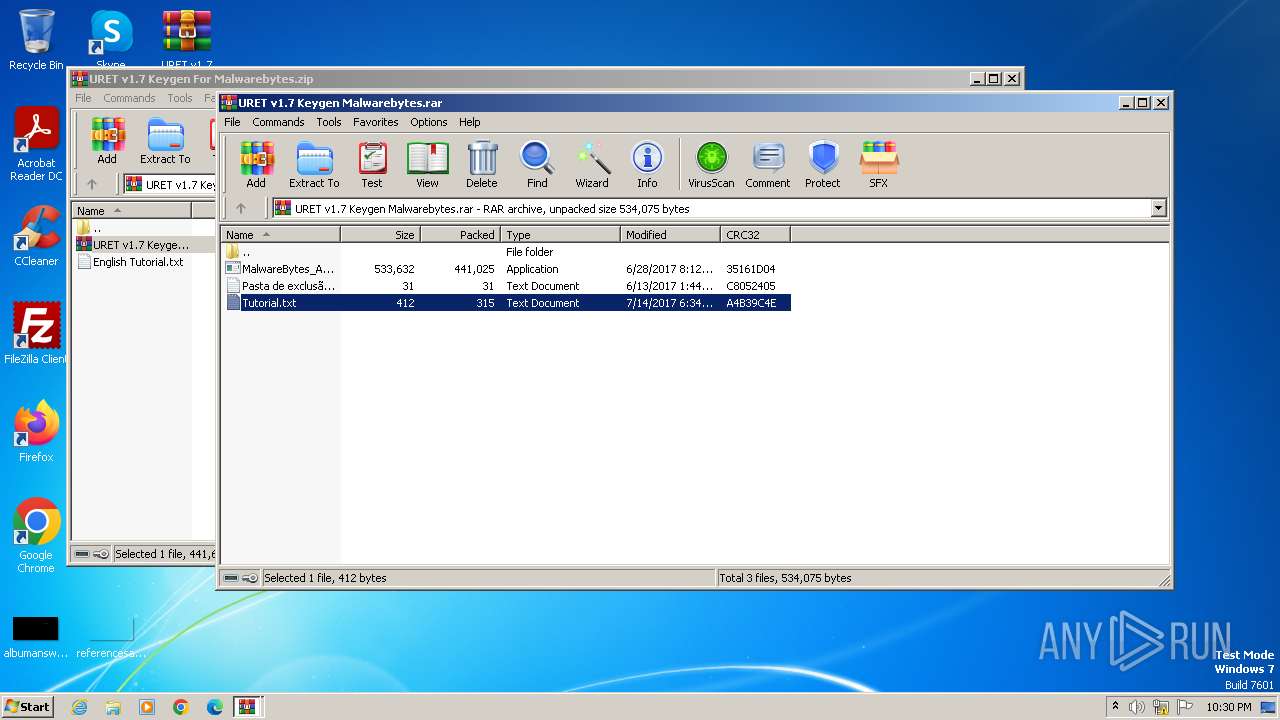Open Skype desktop shortcut

coord(110,40)
